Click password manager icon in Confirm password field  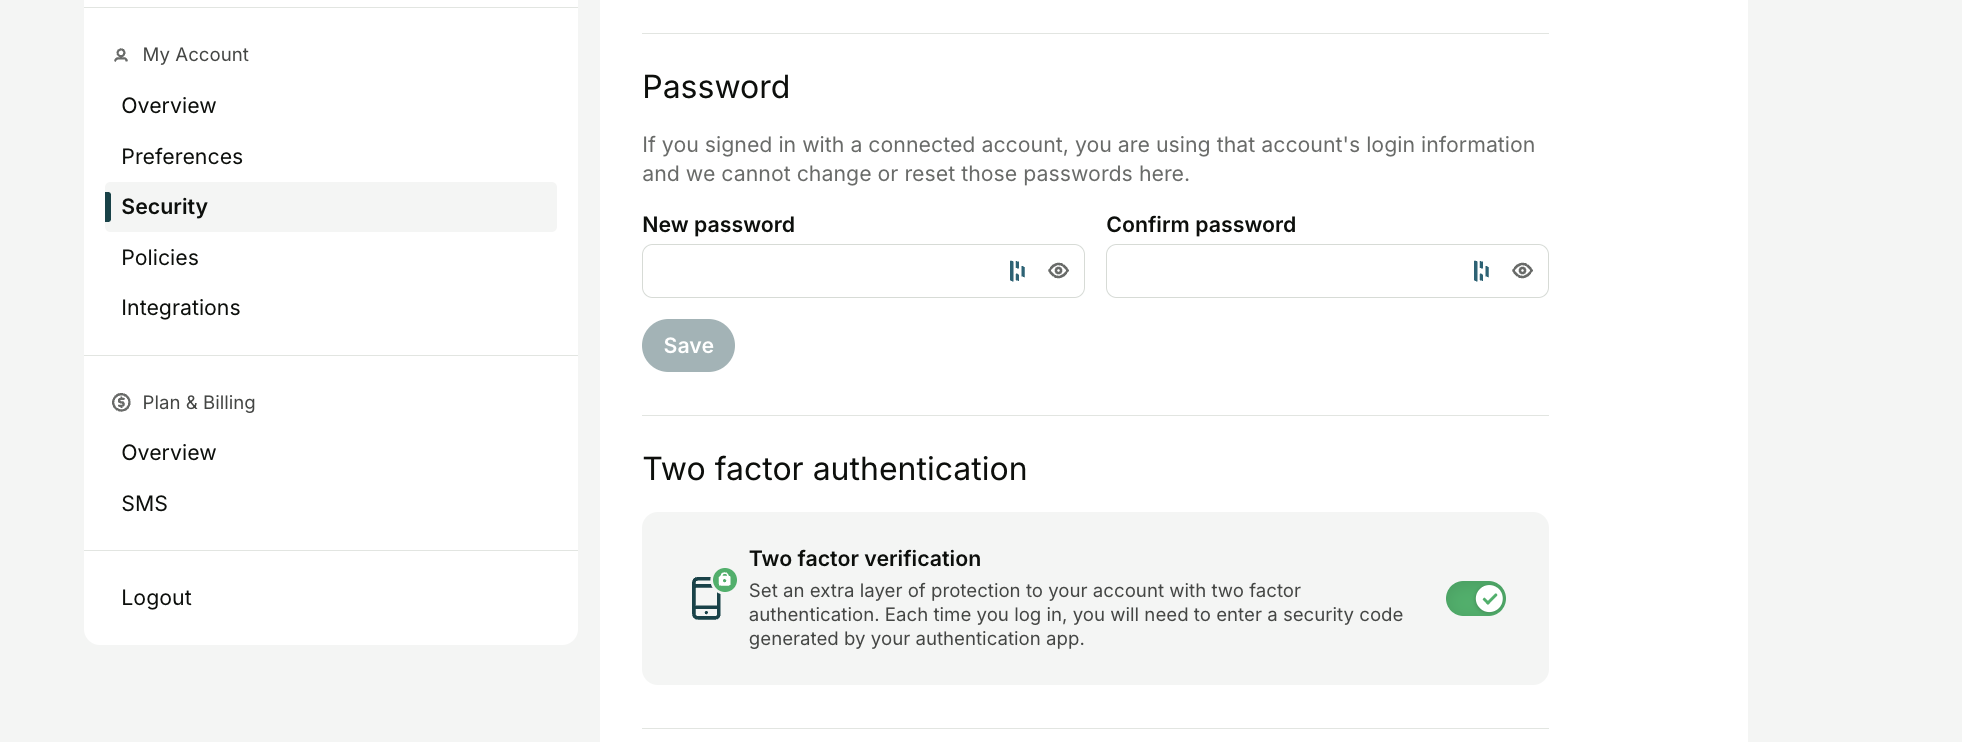(x=1481, y=271)
